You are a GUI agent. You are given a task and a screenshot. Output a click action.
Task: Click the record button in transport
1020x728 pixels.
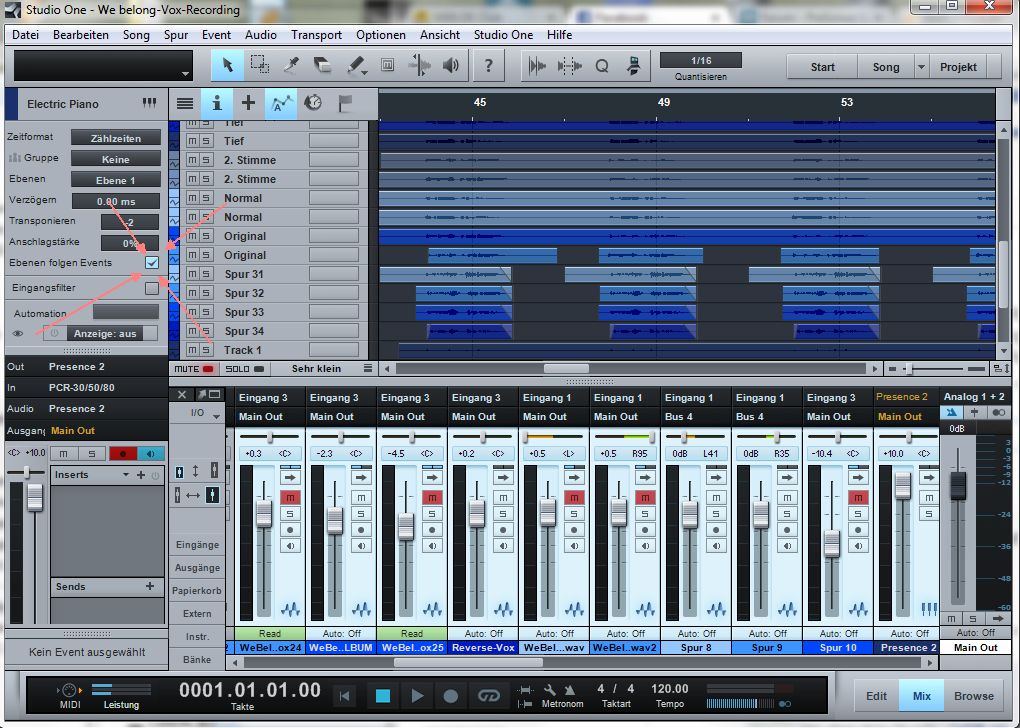[450, 696]
